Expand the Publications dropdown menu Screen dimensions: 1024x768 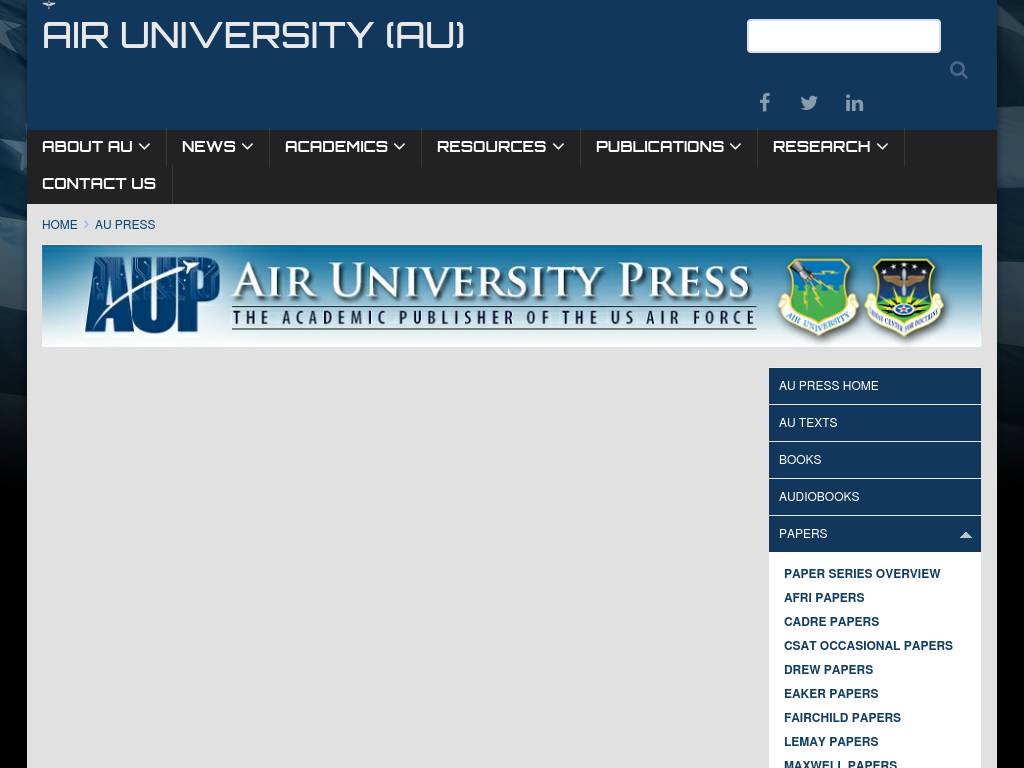[x=668, y=147]
